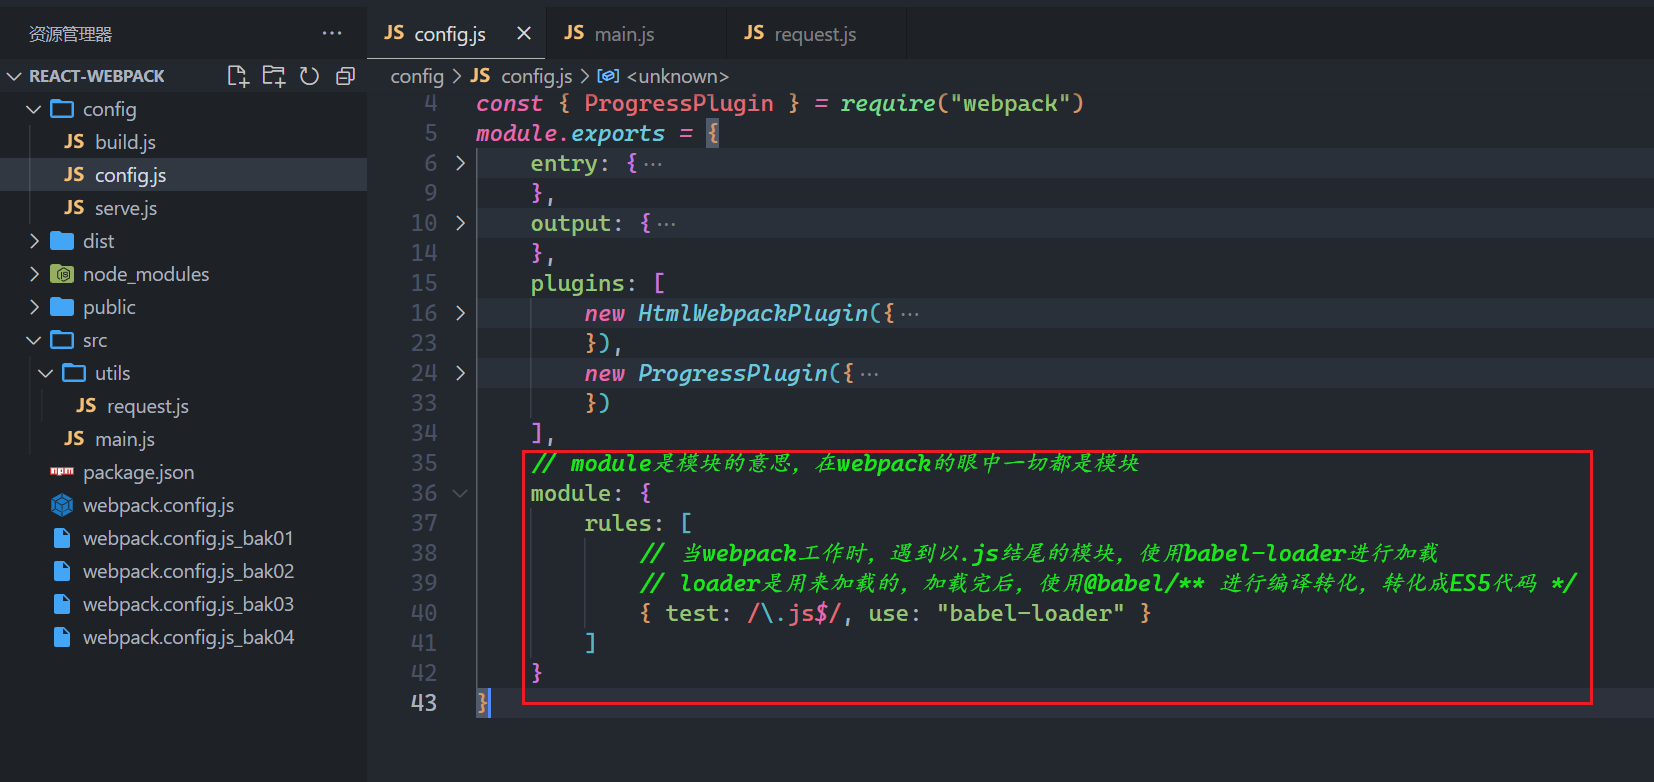Image resolution: width=1654 pixels, height=782 pixels.
Task: Unfold ProgressPlugin block at line 24
Action: [460, 373]
